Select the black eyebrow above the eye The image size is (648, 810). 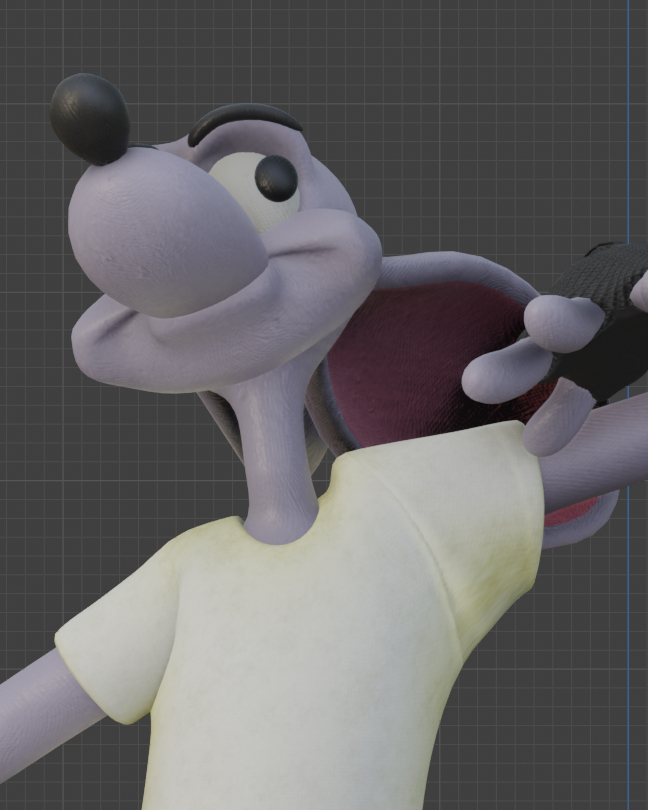tap(243, 118)
